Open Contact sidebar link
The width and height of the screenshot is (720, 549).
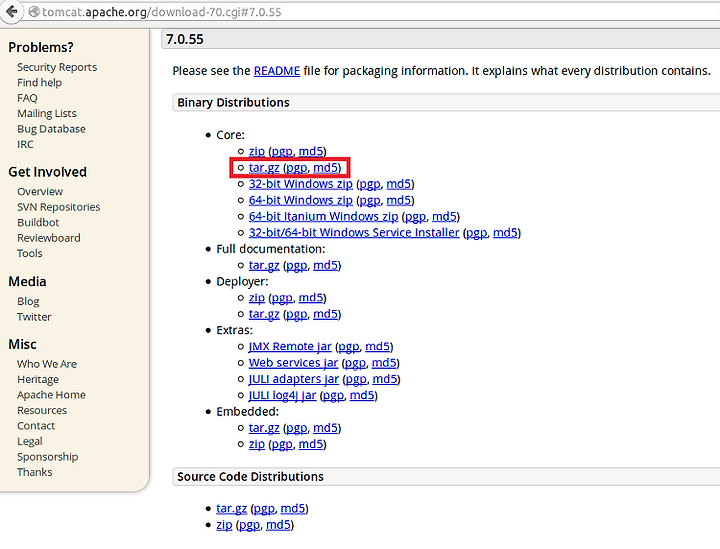[36, 426]
